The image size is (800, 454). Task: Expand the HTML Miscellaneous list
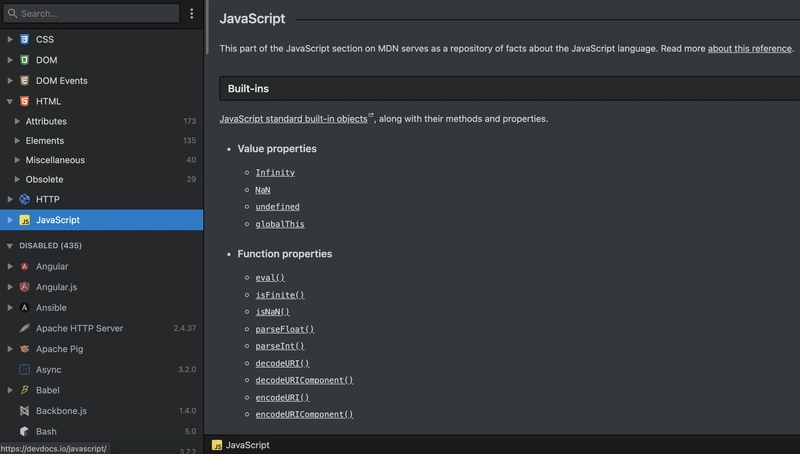17,160
